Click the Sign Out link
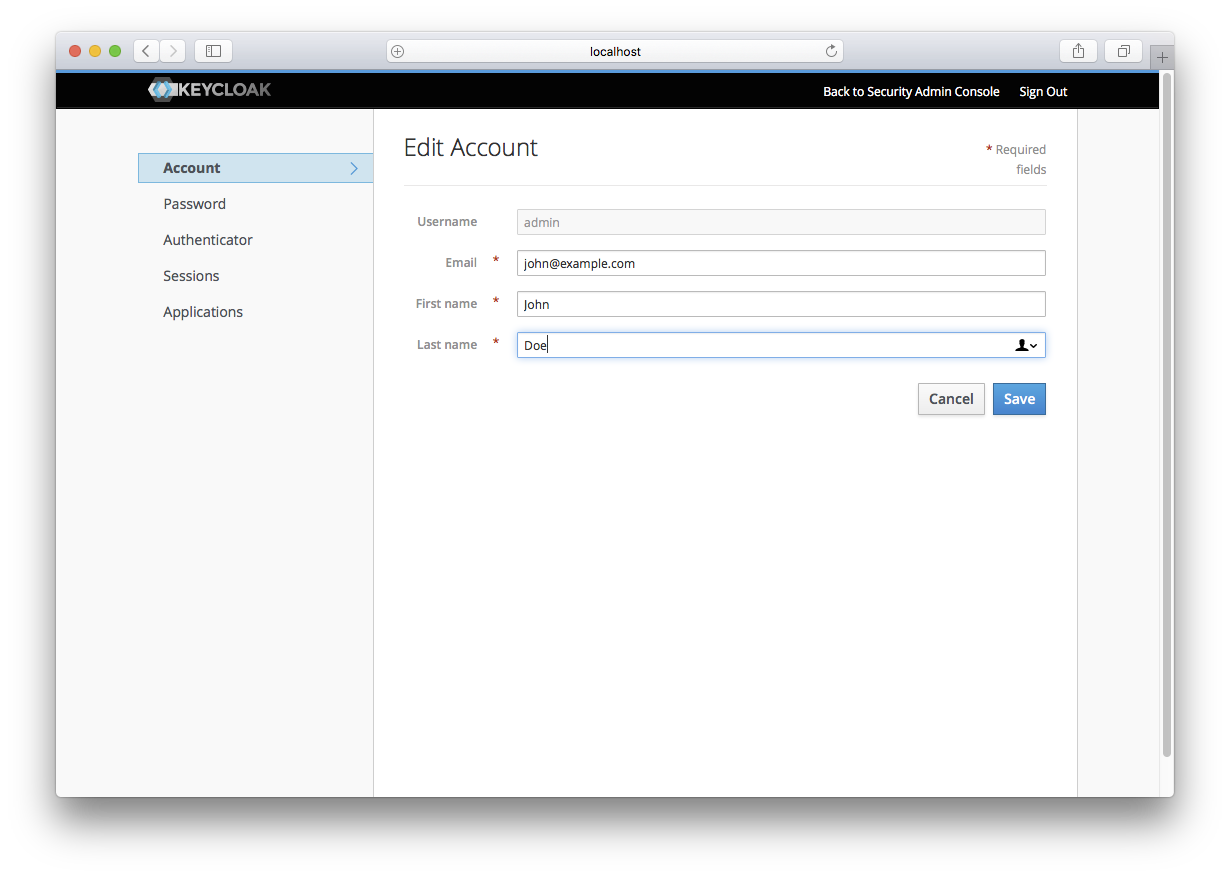Viewport: 1230px width, 877px height. [1043, 91]
